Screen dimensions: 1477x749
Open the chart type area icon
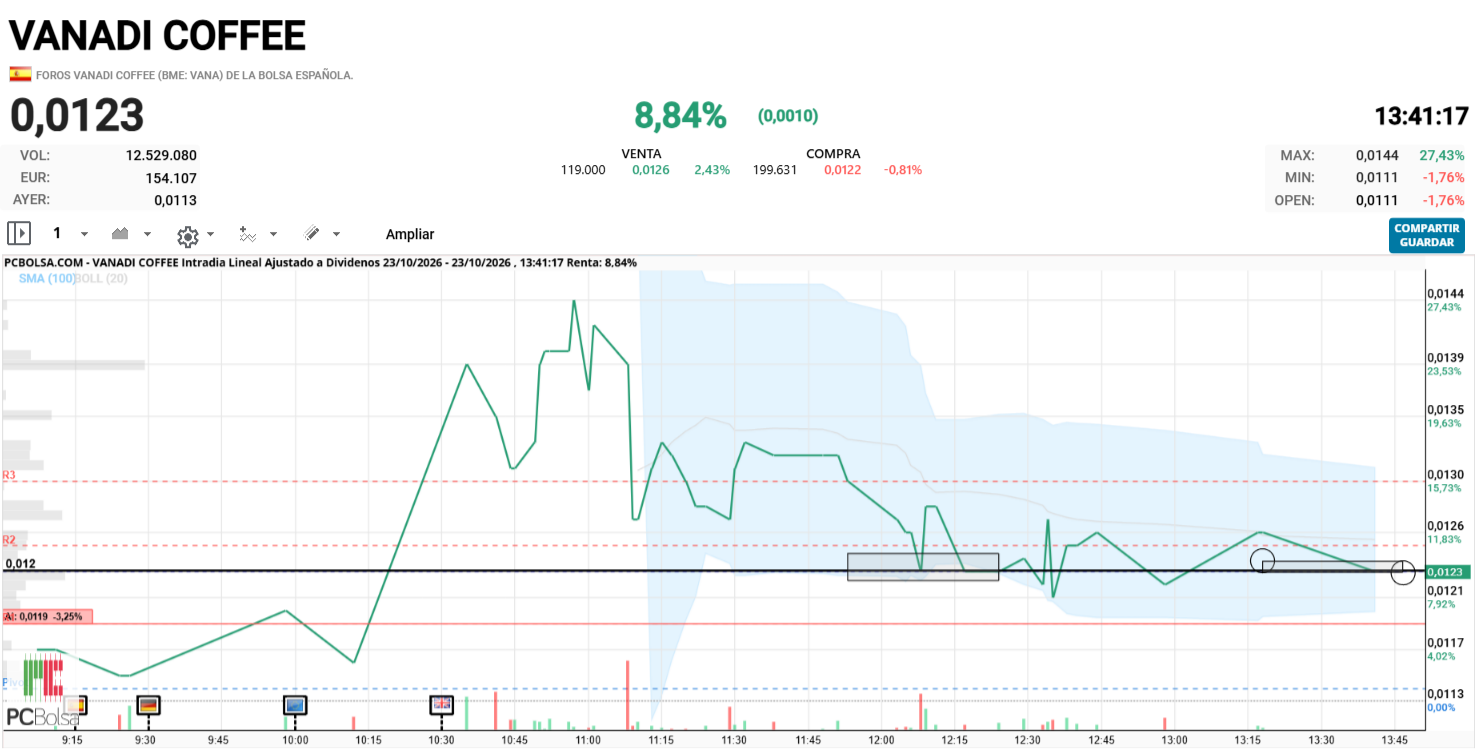tap(121, 233)
